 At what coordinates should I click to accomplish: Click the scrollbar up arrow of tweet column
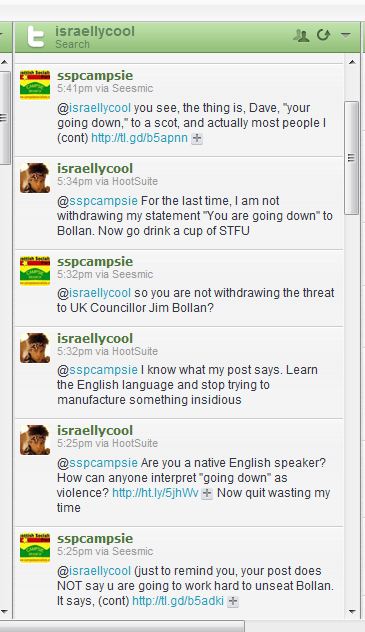352,62
